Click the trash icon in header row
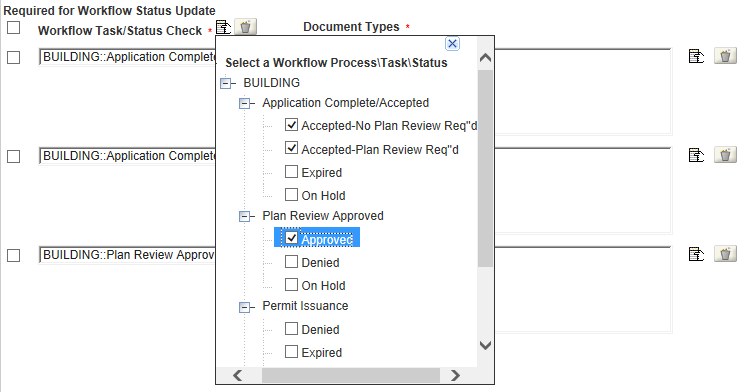This screenshot has width=746, height=392. [245, 27]
